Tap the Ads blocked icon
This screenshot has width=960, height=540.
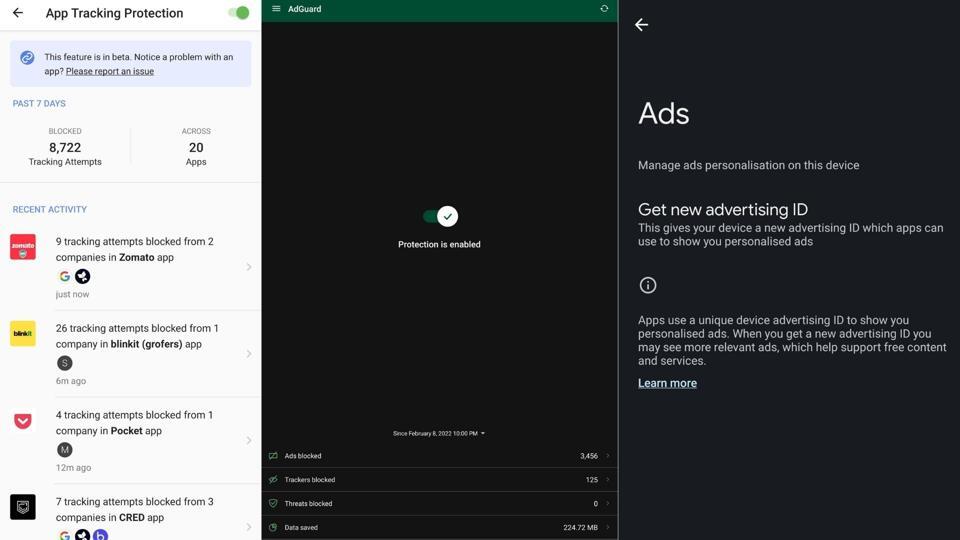point(273,456)
